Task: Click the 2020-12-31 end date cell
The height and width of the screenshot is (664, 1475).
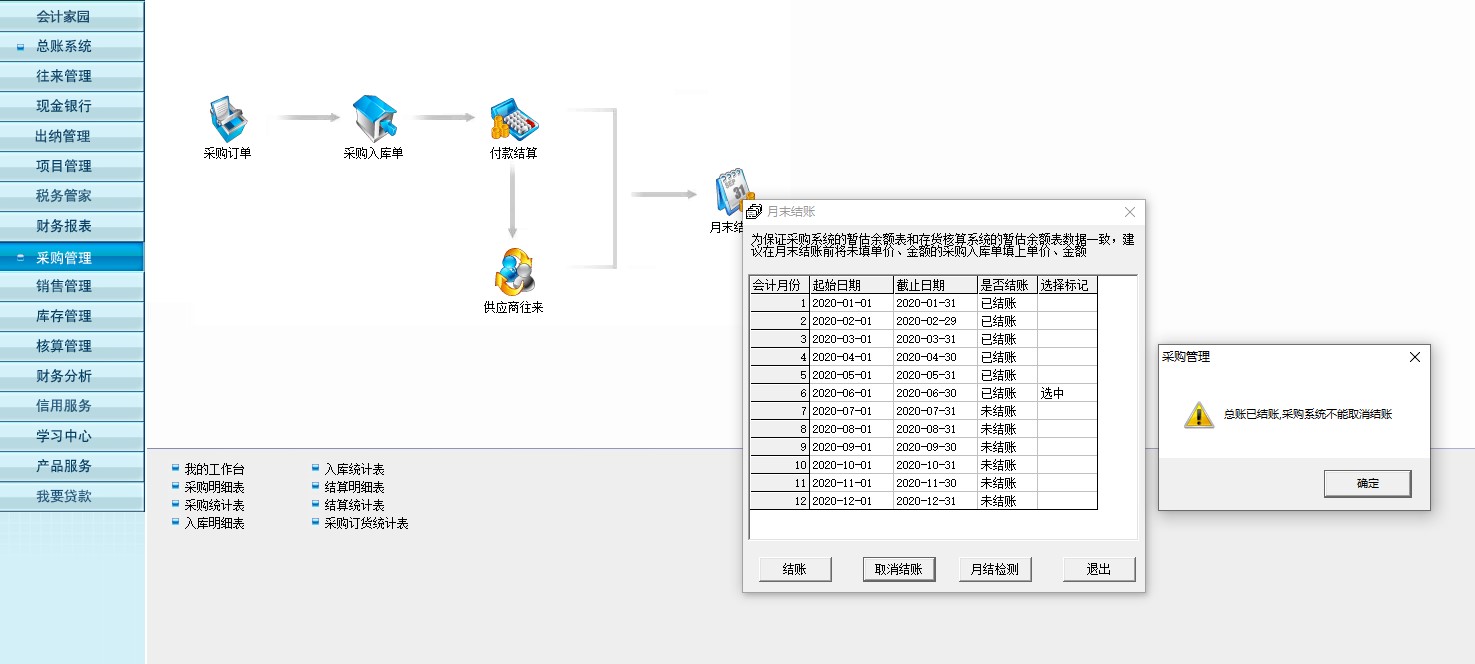Action: coord(936,501)
